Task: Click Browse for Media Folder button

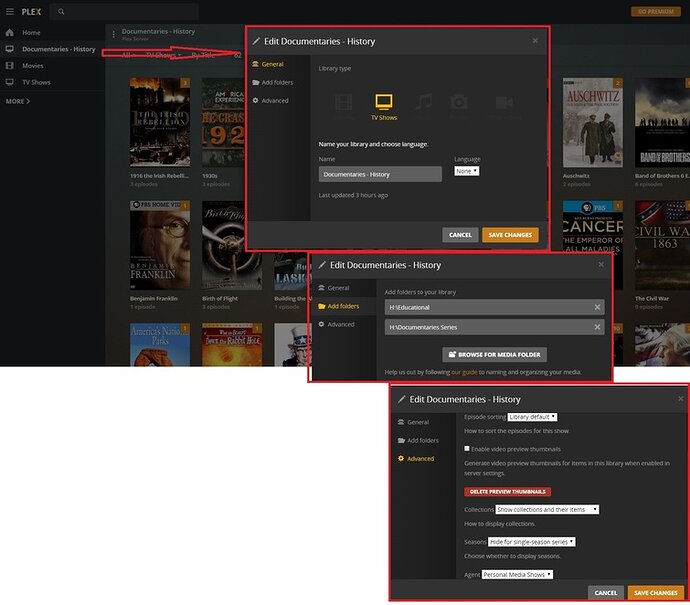Action: point(495,355)
